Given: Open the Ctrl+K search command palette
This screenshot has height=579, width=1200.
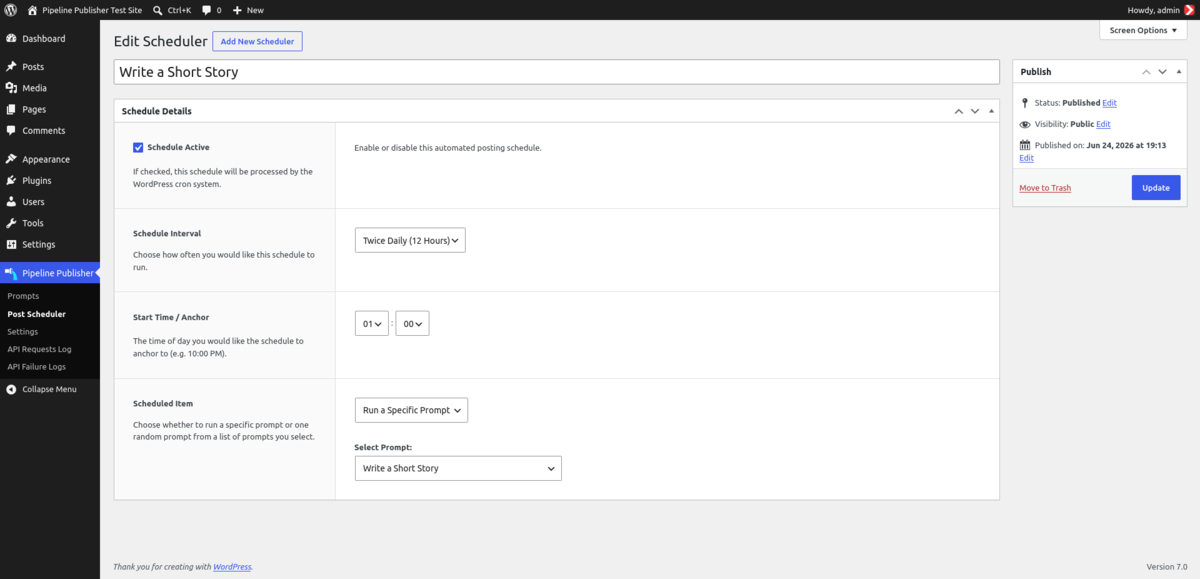Looking at the screenshot, I should pyautogui.click(x=173, y=9).
